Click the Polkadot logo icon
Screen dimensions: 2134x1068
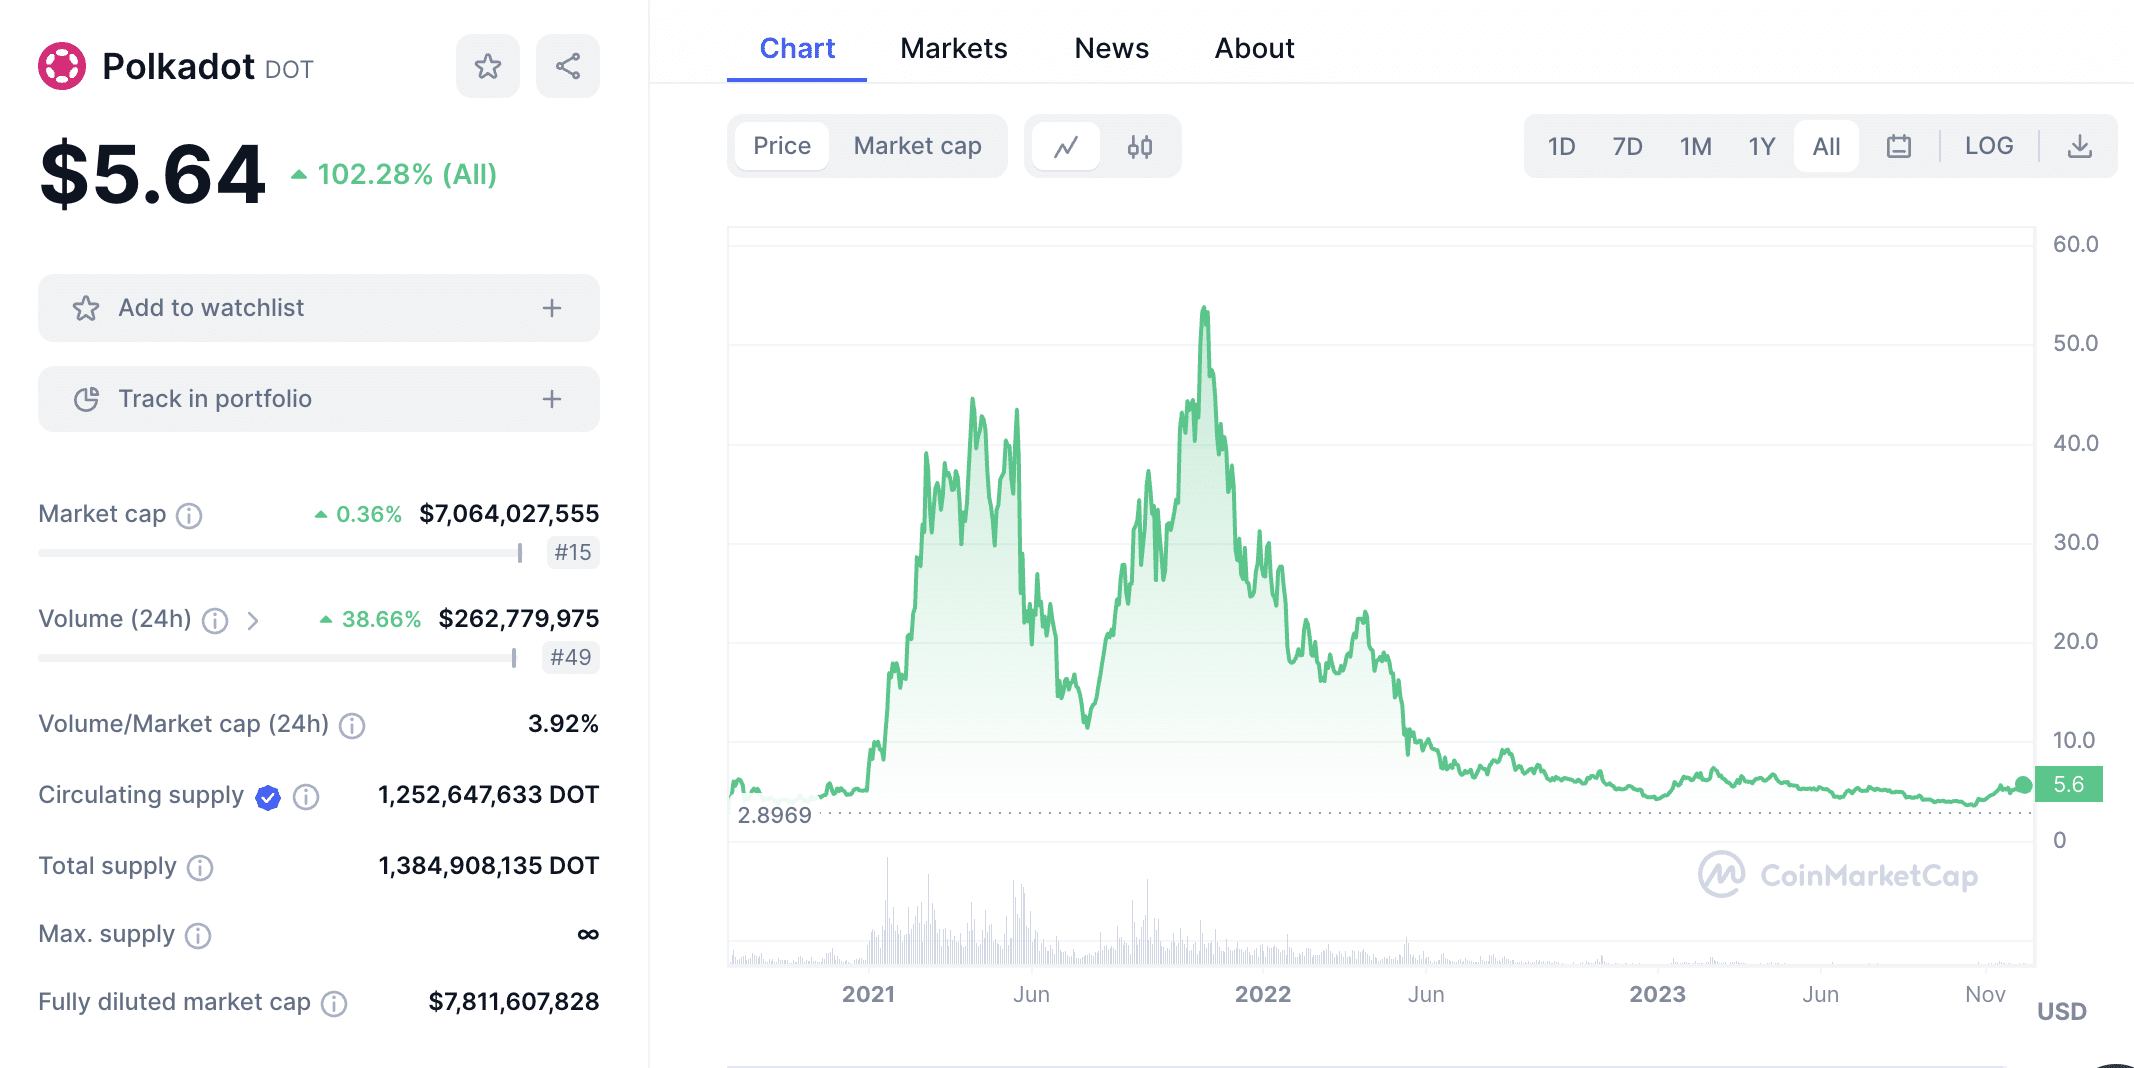point(62,66)
